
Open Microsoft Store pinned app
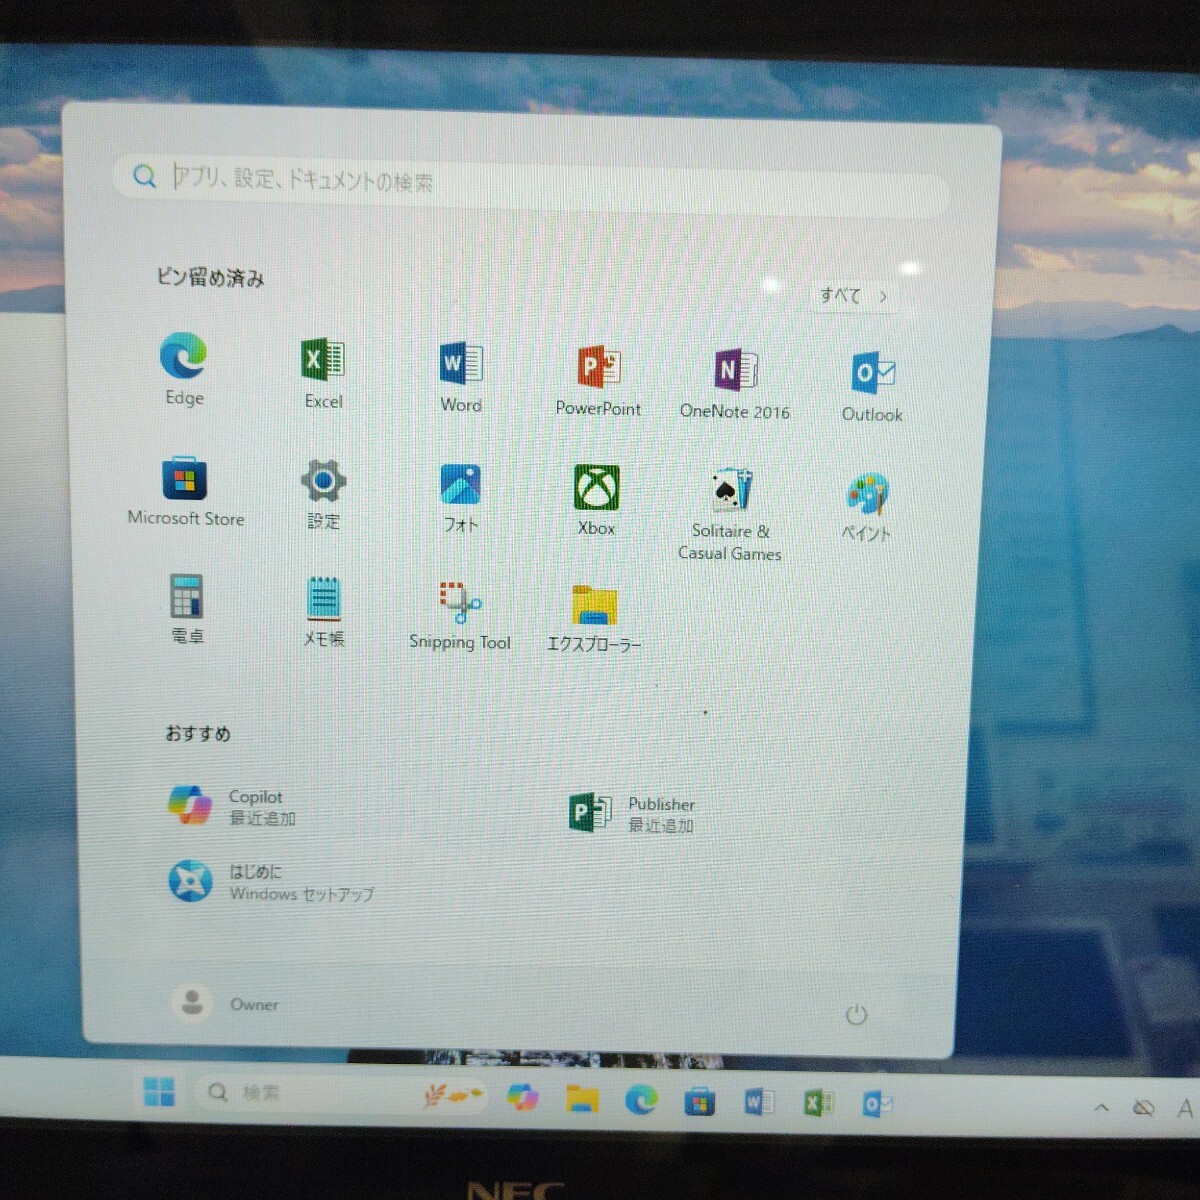click(x=185, y=490)
